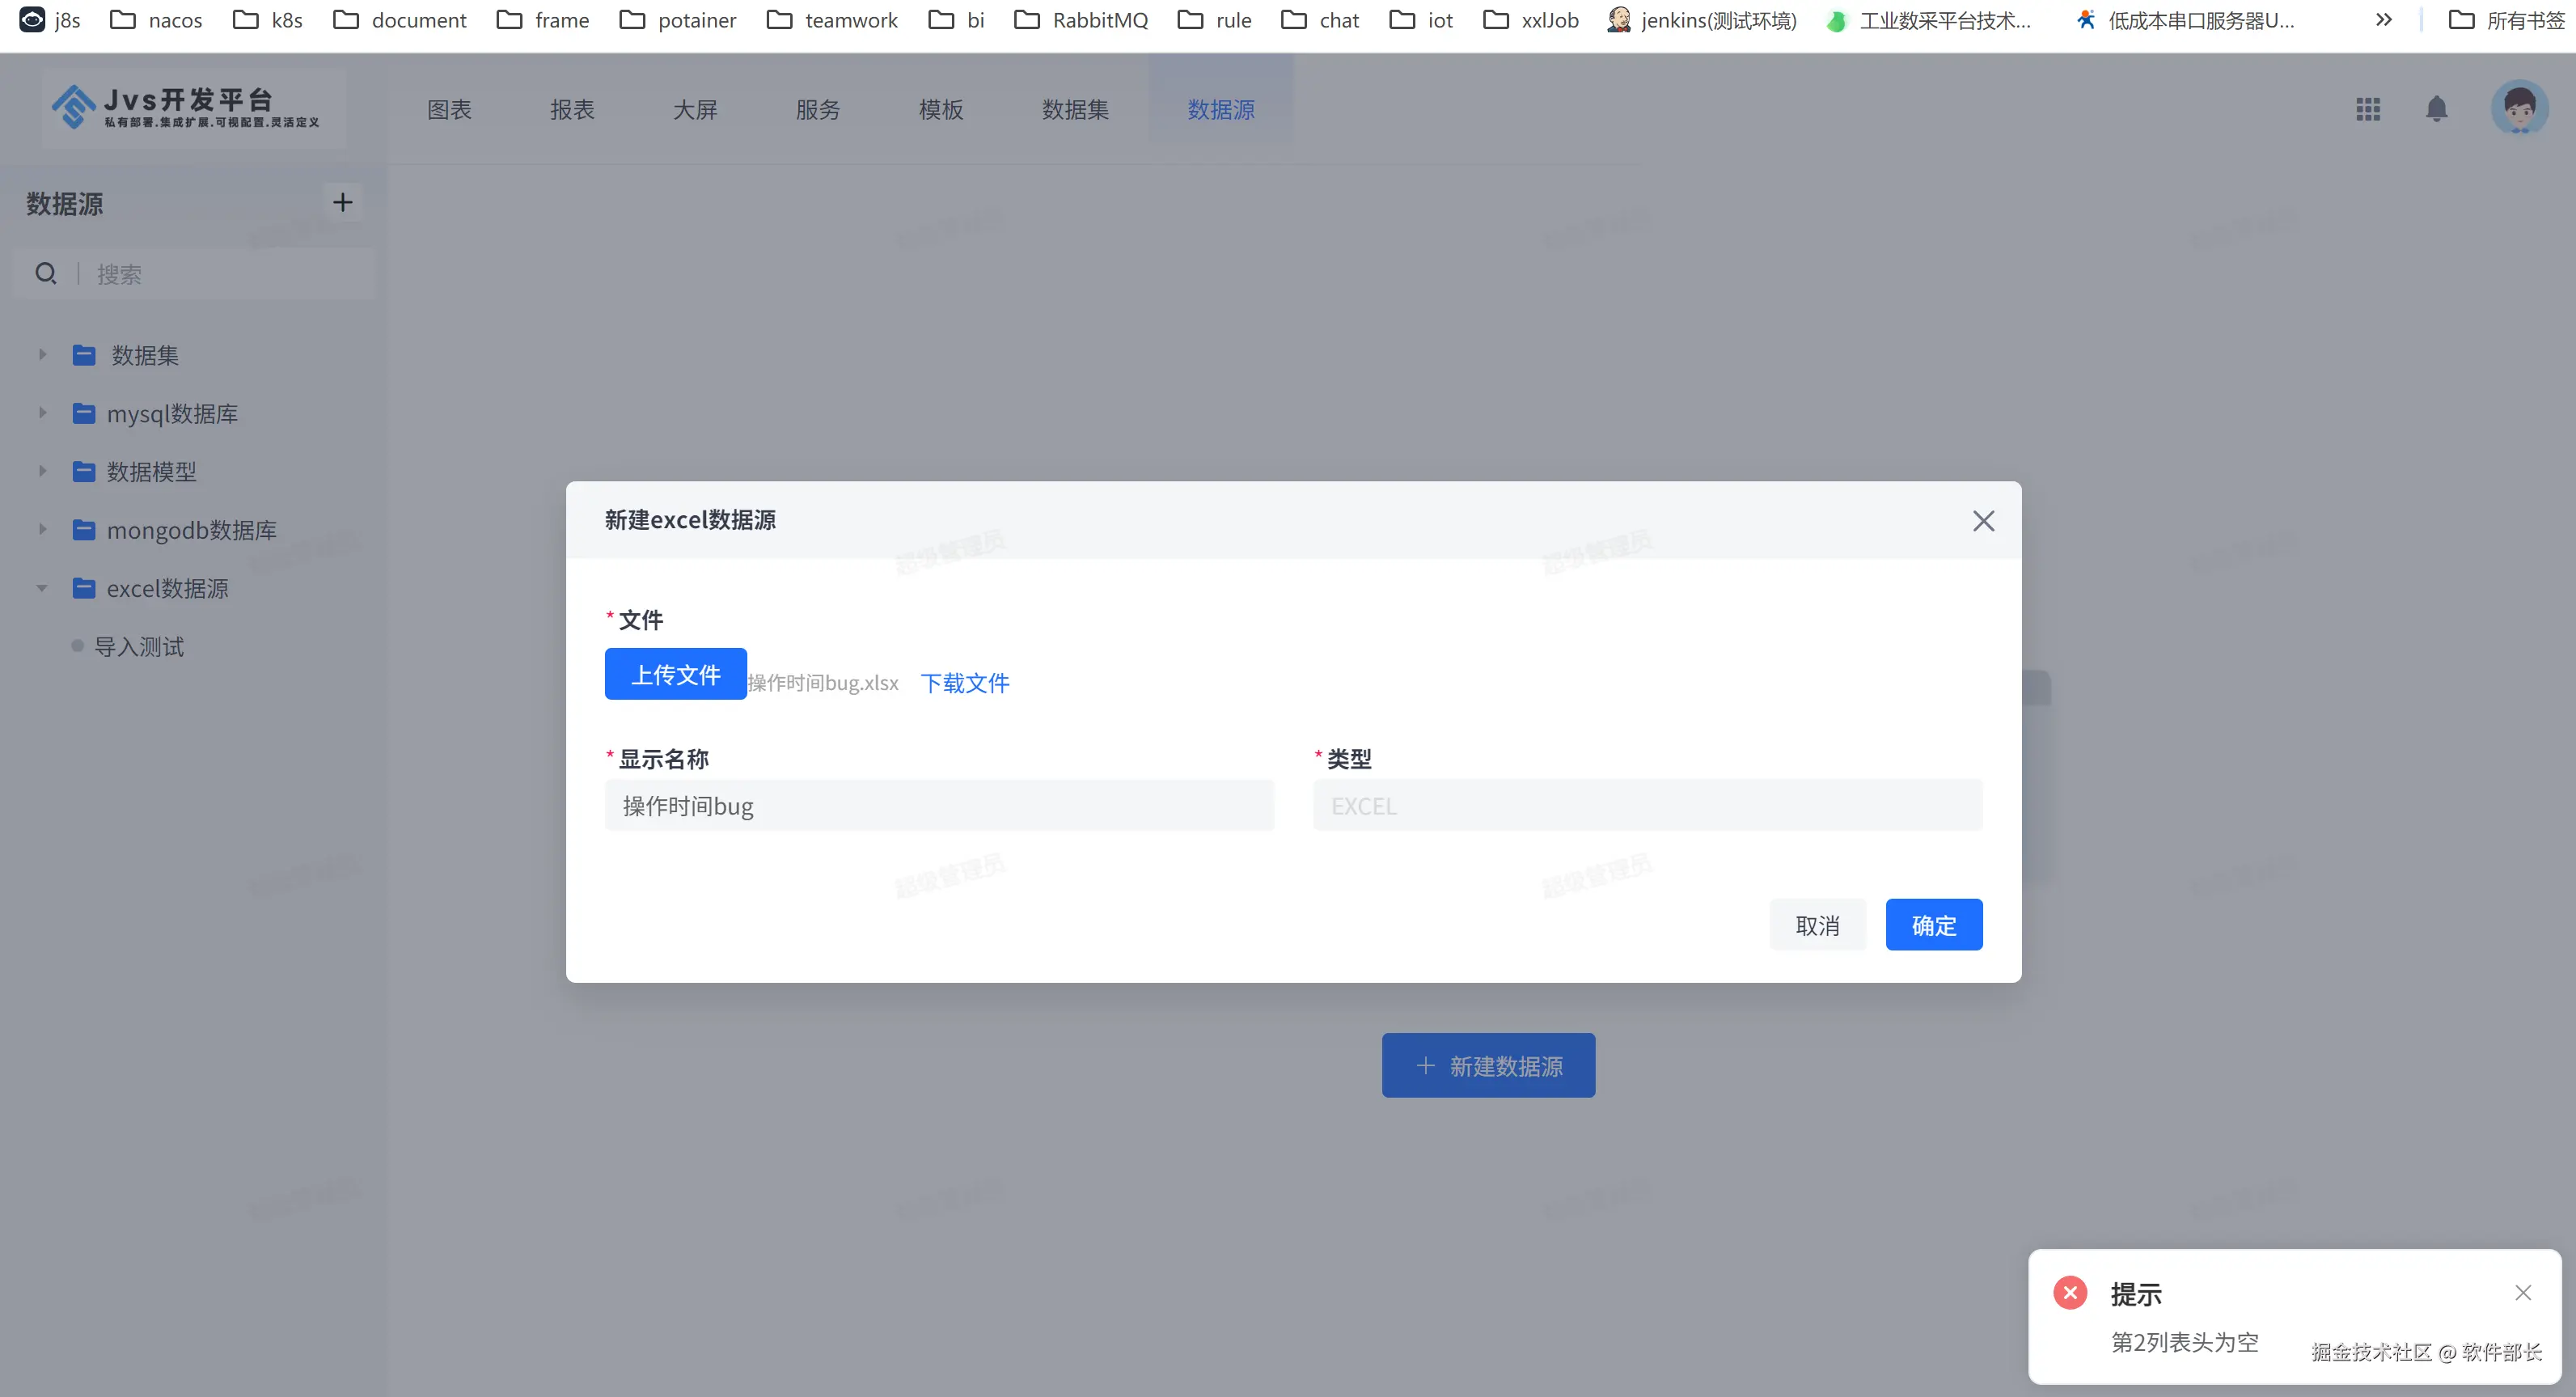Open the notification bell

[2436, 109]
